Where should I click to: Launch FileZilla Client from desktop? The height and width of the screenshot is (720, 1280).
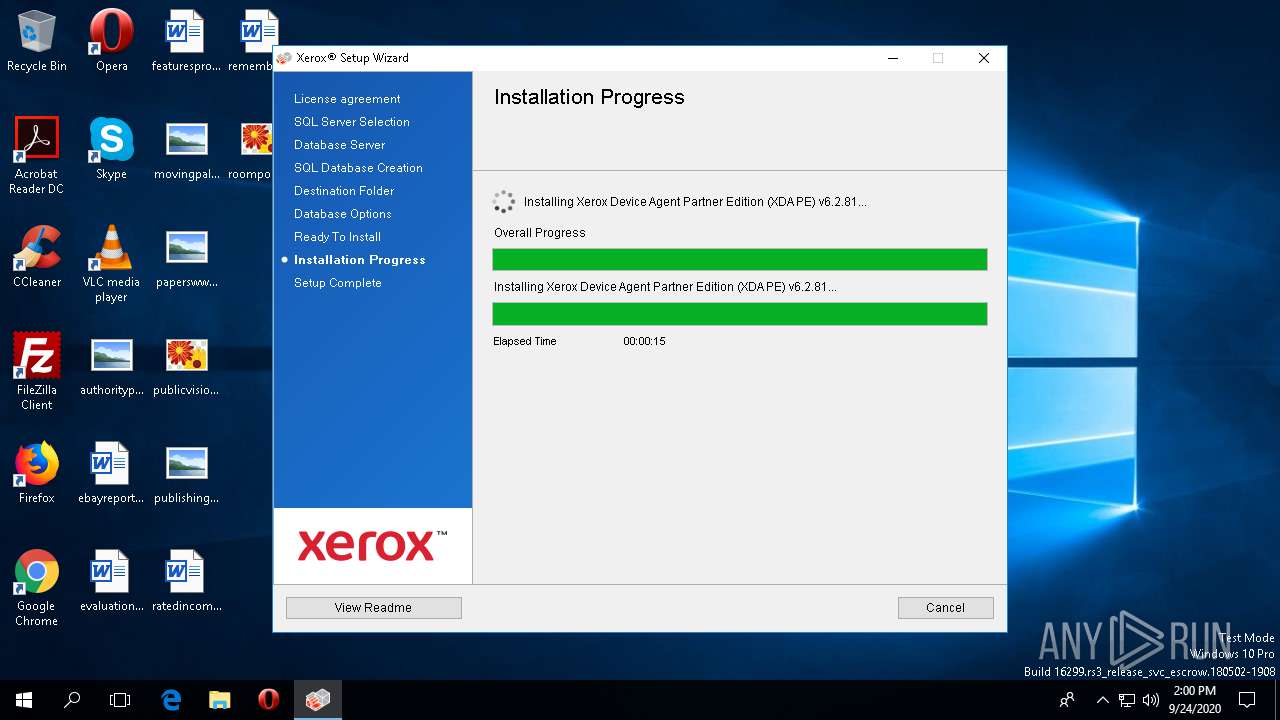click(37, 371)
